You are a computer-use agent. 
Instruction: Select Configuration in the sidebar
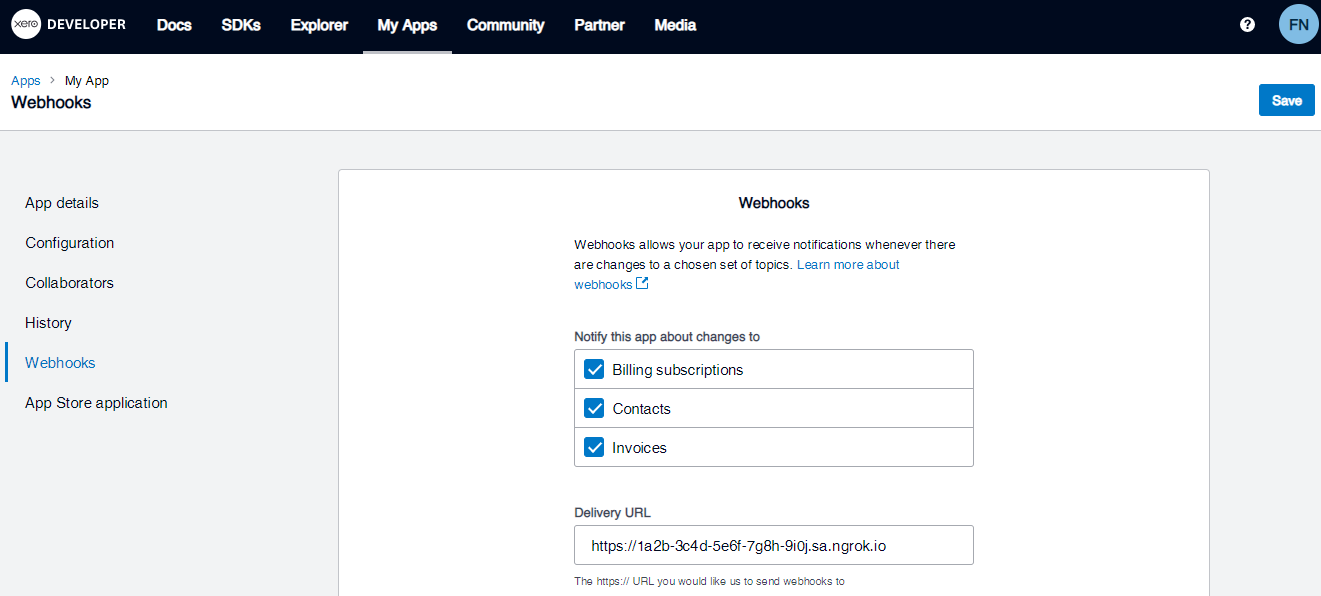point(69,242)
